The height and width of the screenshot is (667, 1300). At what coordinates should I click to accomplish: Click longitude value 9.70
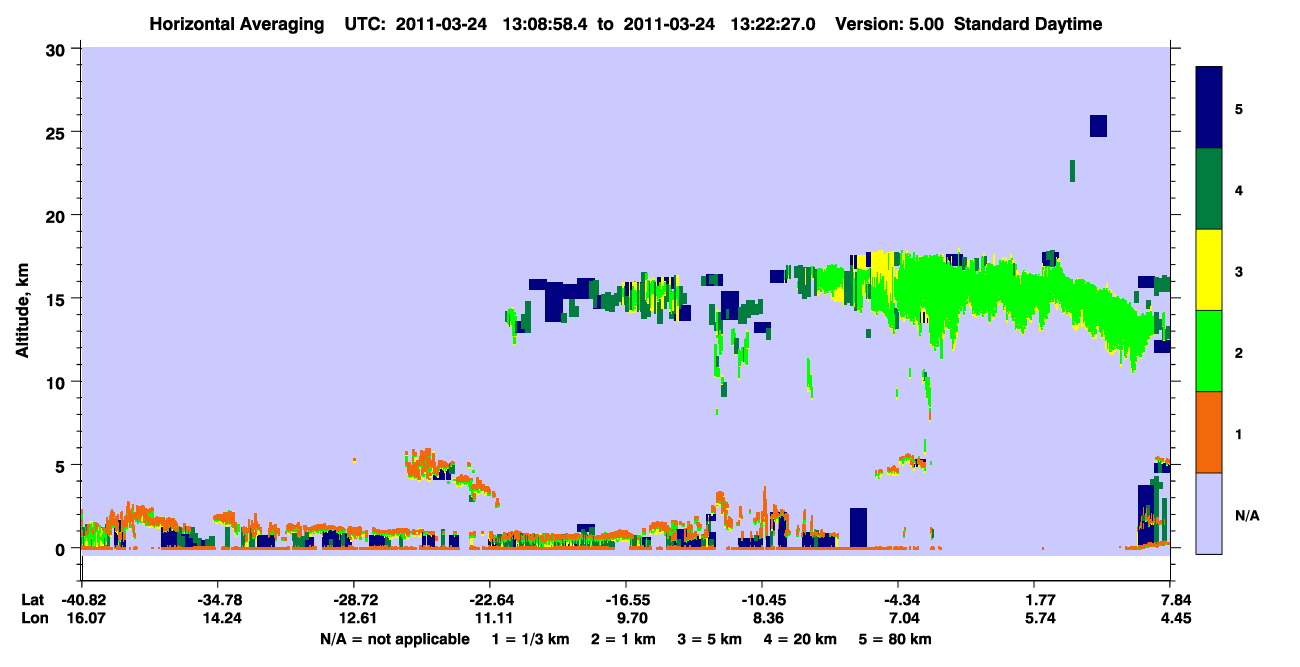pos(632,619)
